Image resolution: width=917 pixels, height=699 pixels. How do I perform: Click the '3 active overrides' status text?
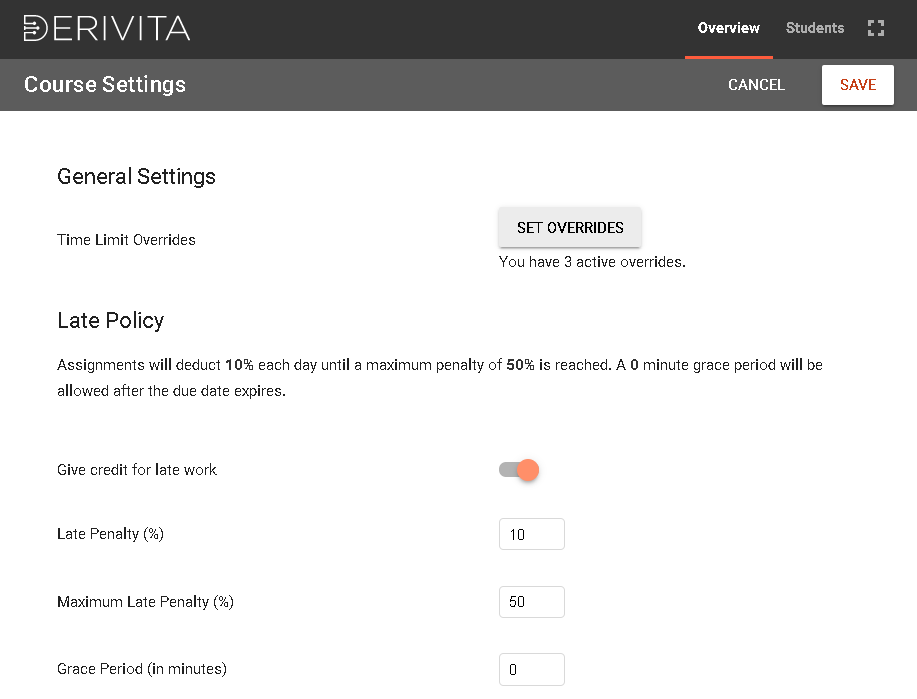pyautogui.click(x=592, y=263)
